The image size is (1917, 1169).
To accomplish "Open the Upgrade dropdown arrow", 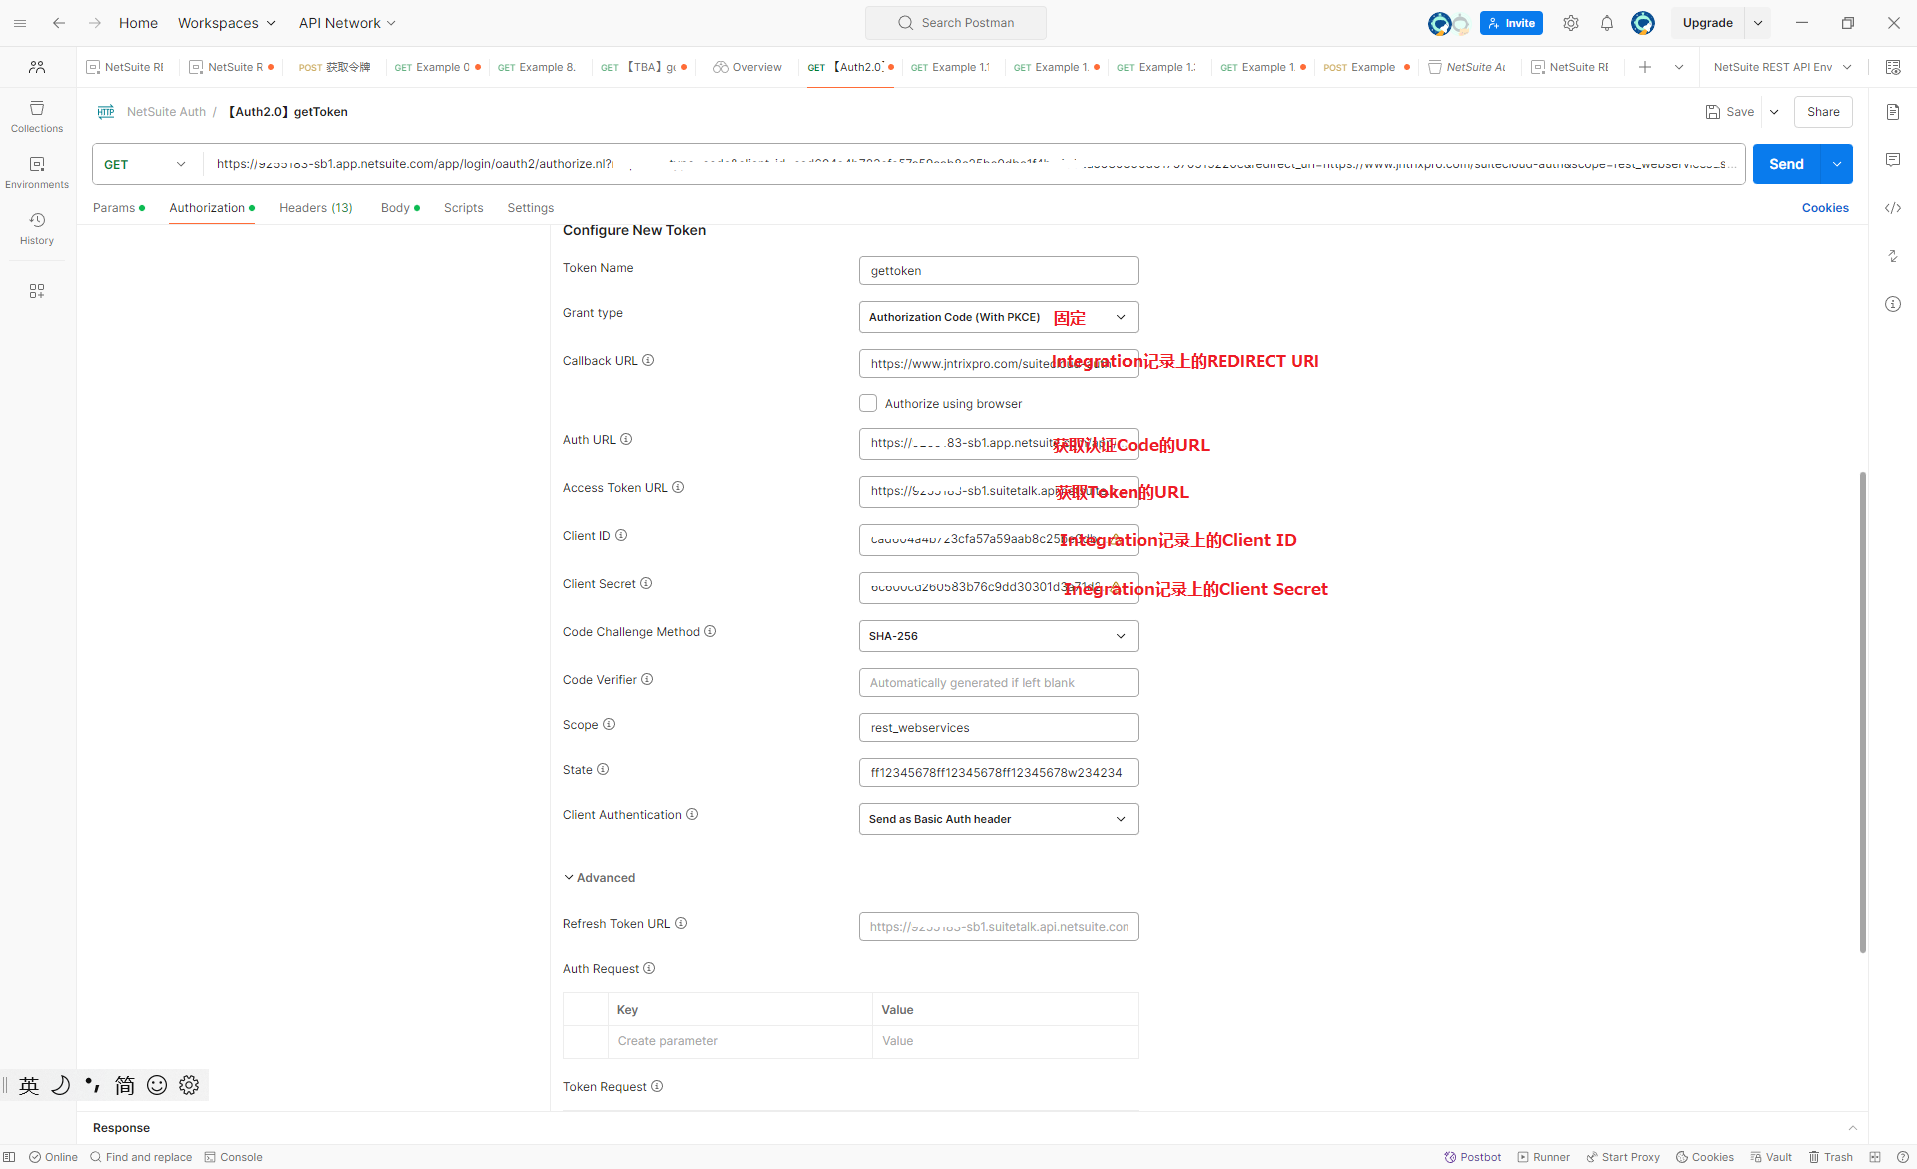I will point(1758,23).
